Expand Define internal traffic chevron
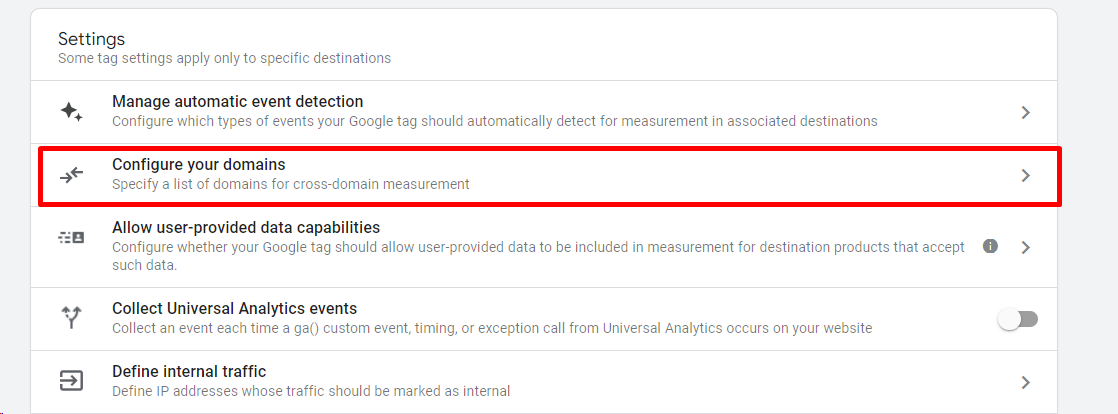The image size is (1118, 414). click(1025, 382)
